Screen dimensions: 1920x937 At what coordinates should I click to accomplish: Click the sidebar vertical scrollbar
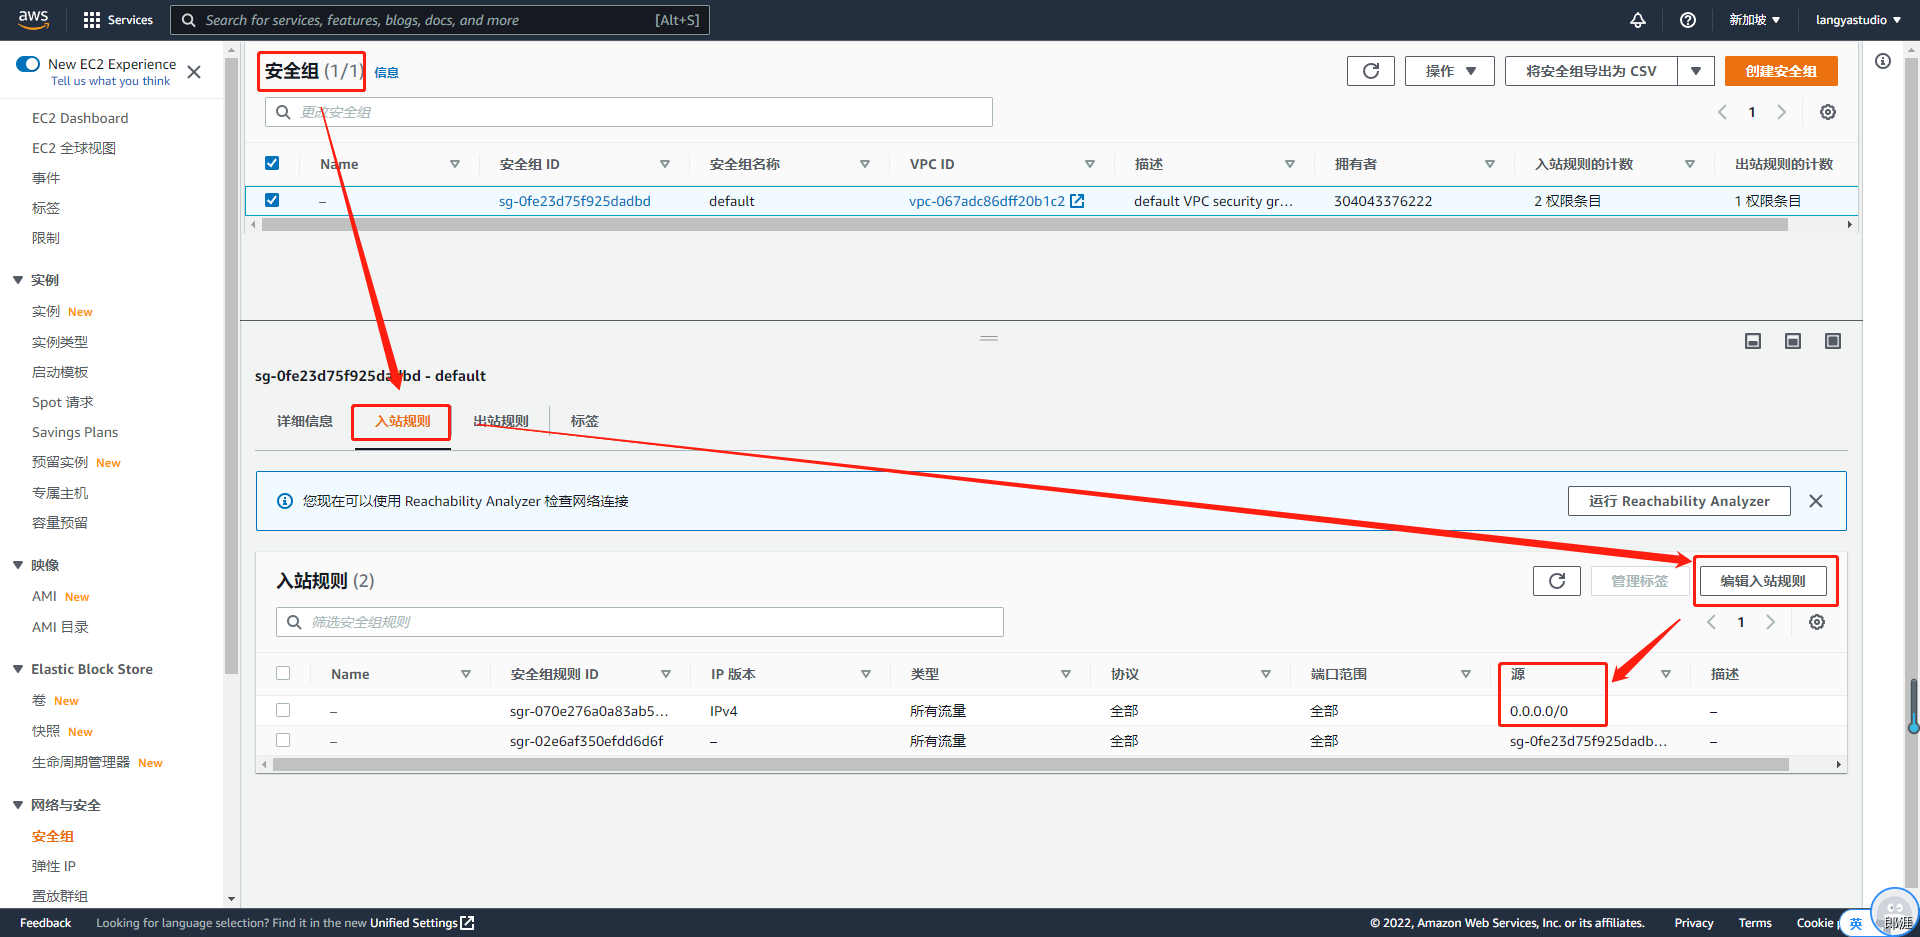tap(231, 365)
